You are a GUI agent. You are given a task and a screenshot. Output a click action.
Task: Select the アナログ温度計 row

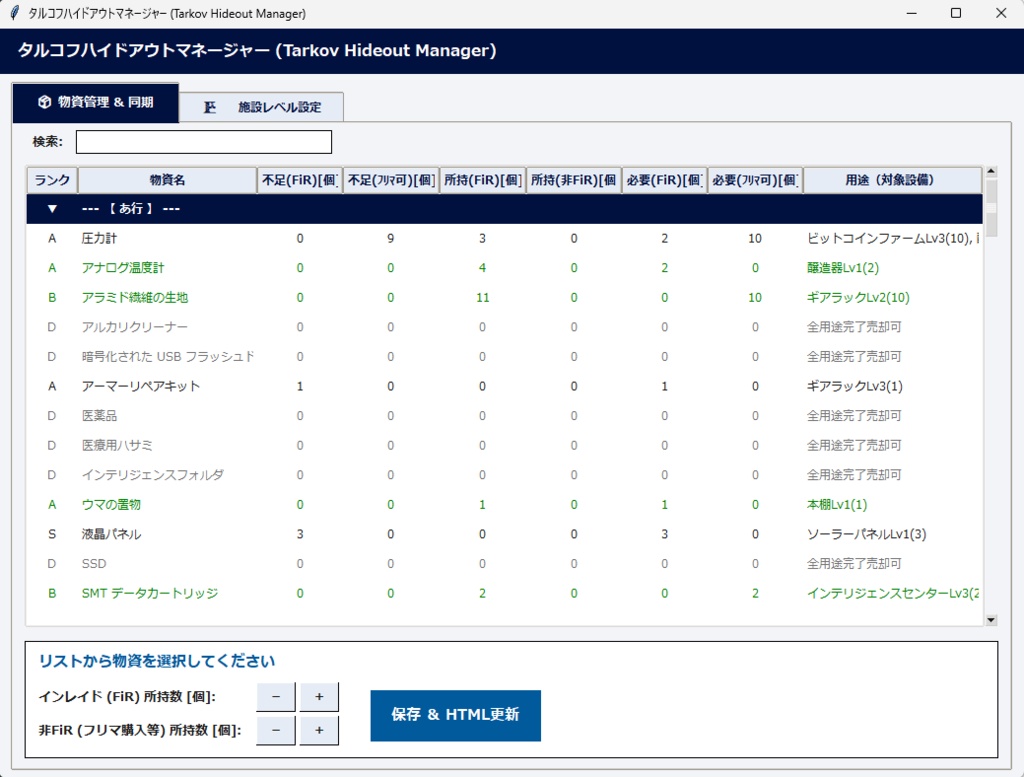tap(504, 268)
